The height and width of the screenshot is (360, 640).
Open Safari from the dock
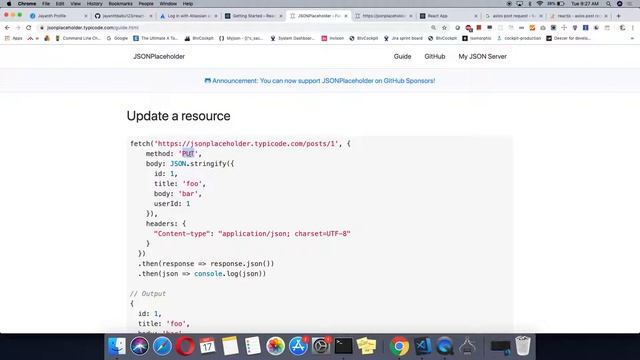[x=162, y=346]
